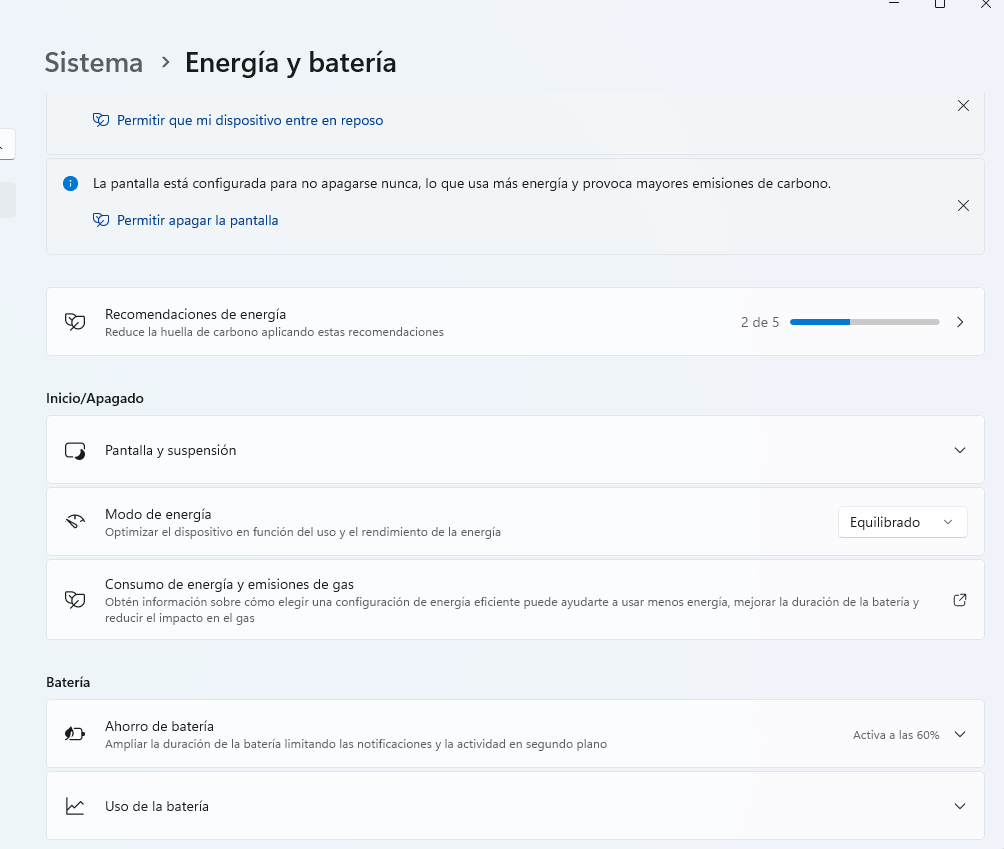
Task: Open the Equilibrado power mode dropdown
Action: [x=902, y=522]
